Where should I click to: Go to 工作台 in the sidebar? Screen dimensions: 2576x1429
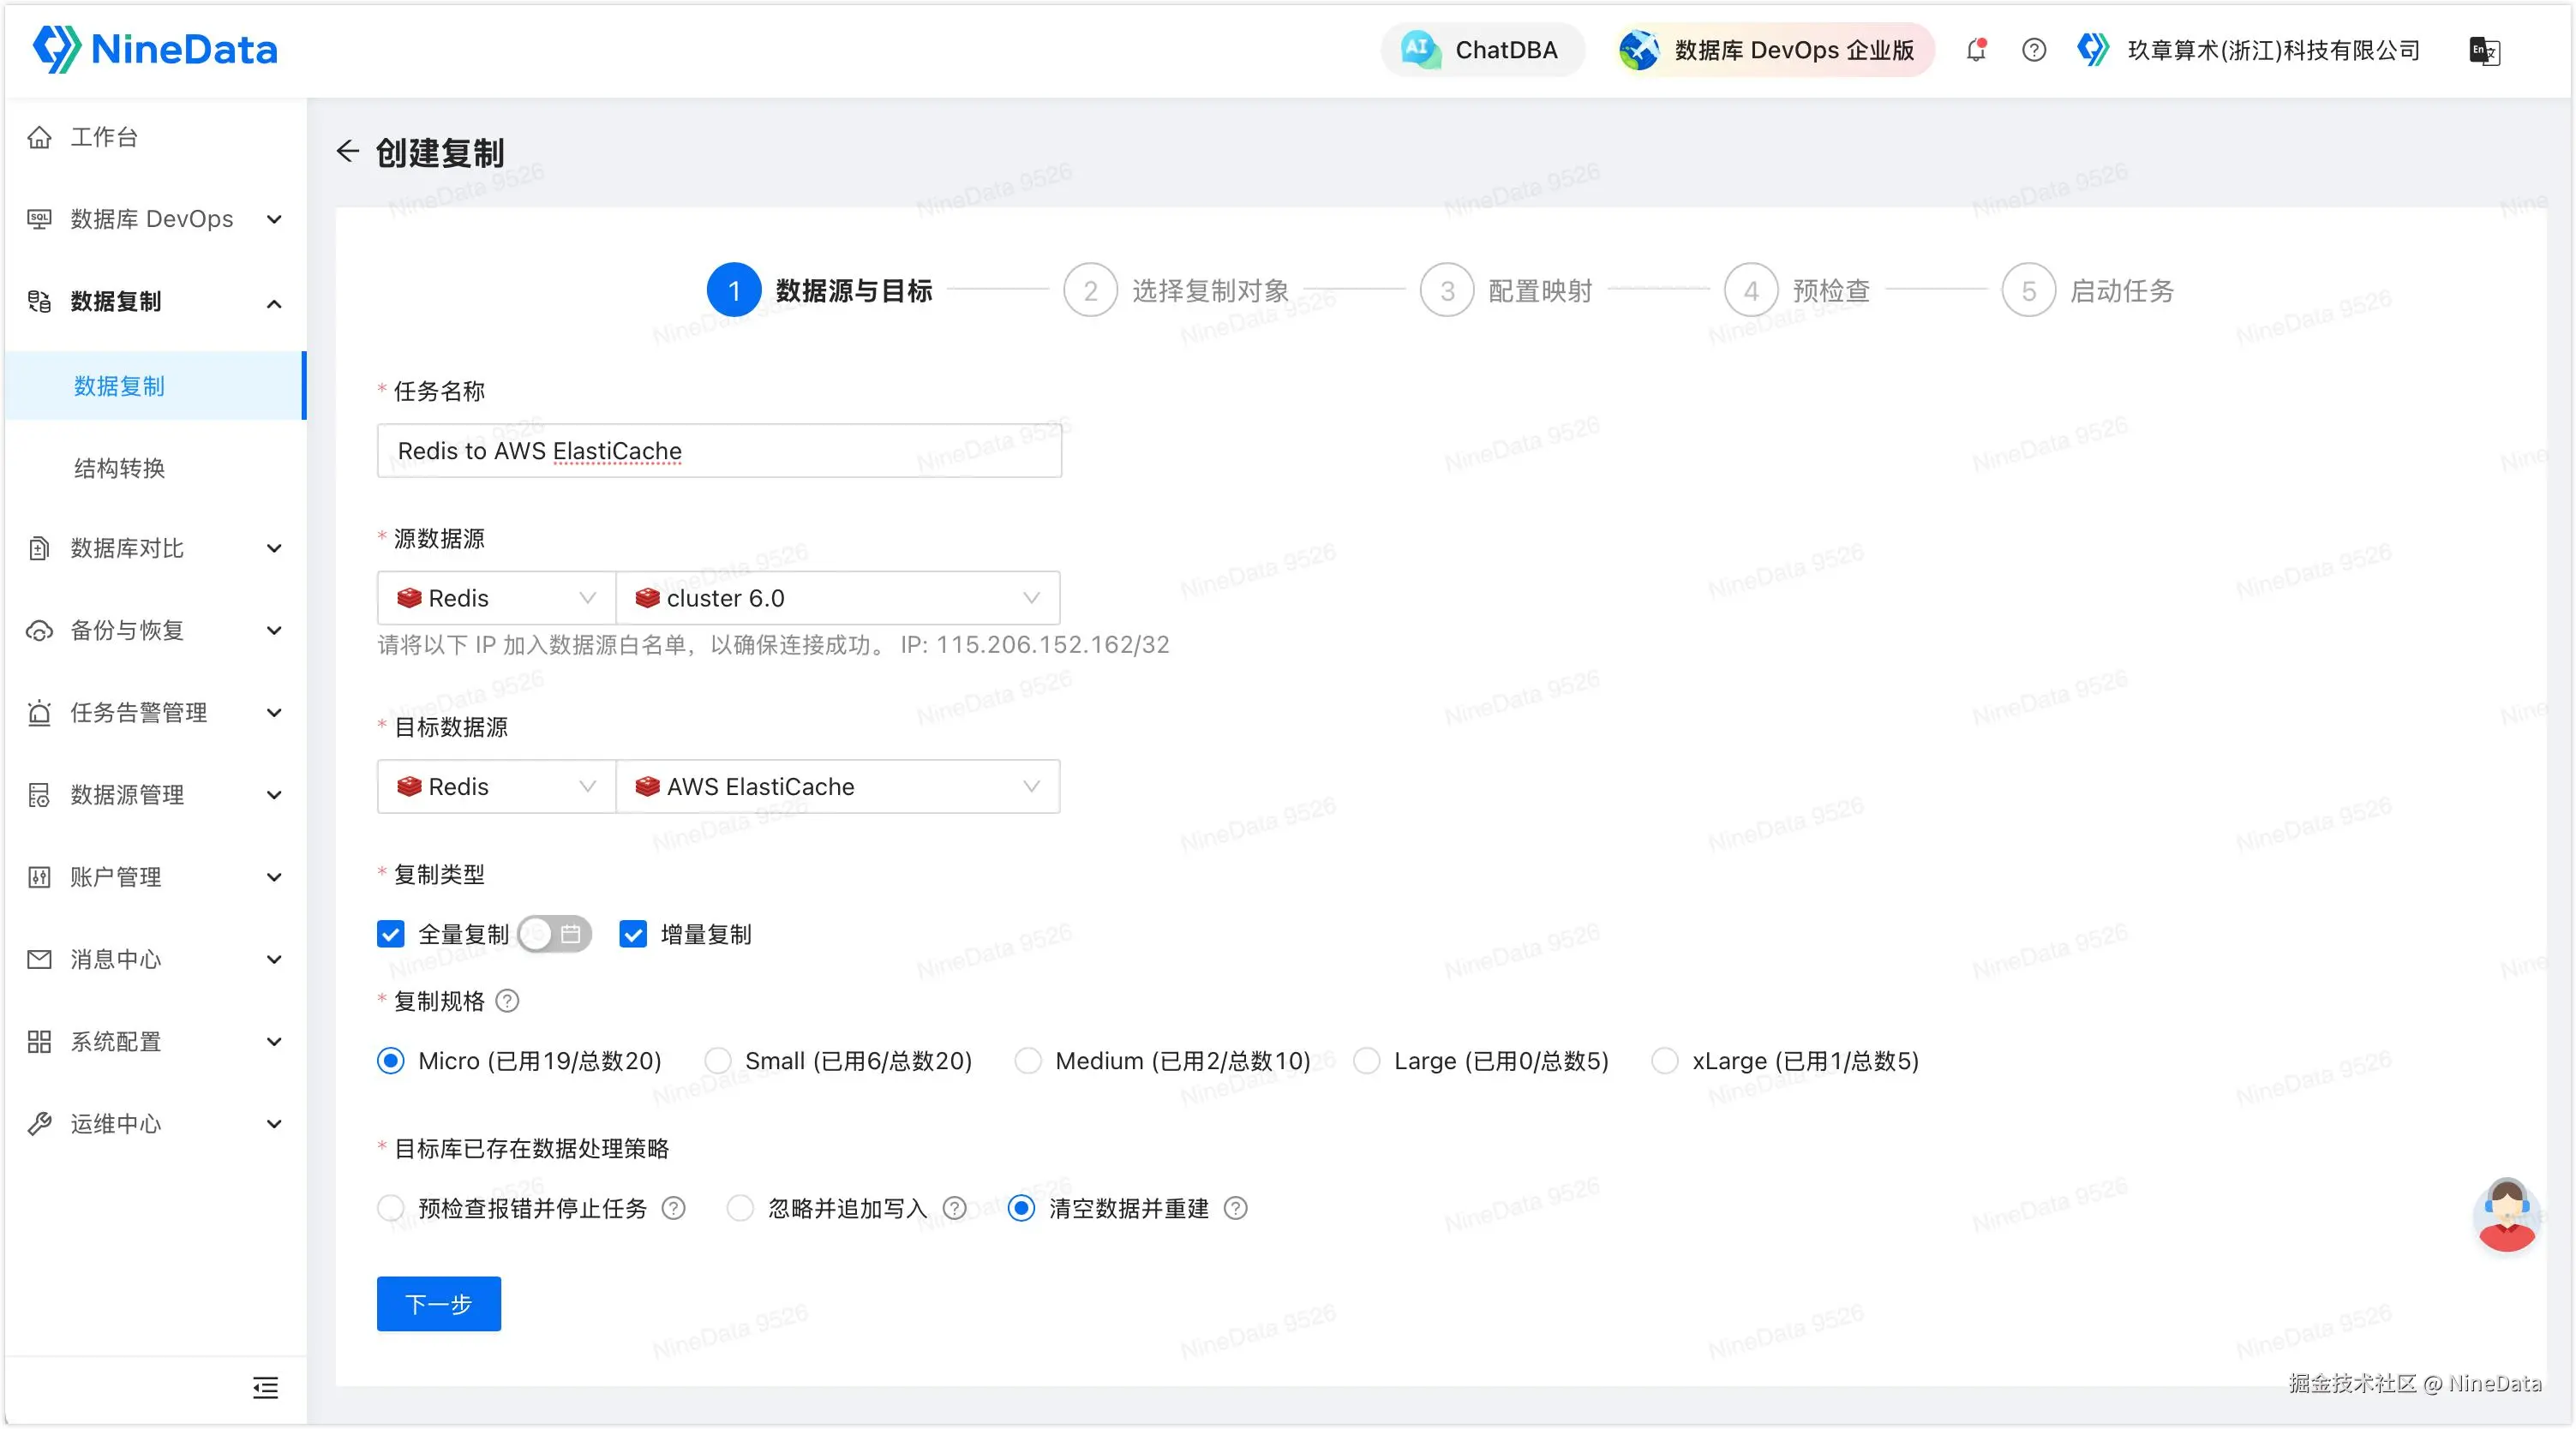[104, 137]
